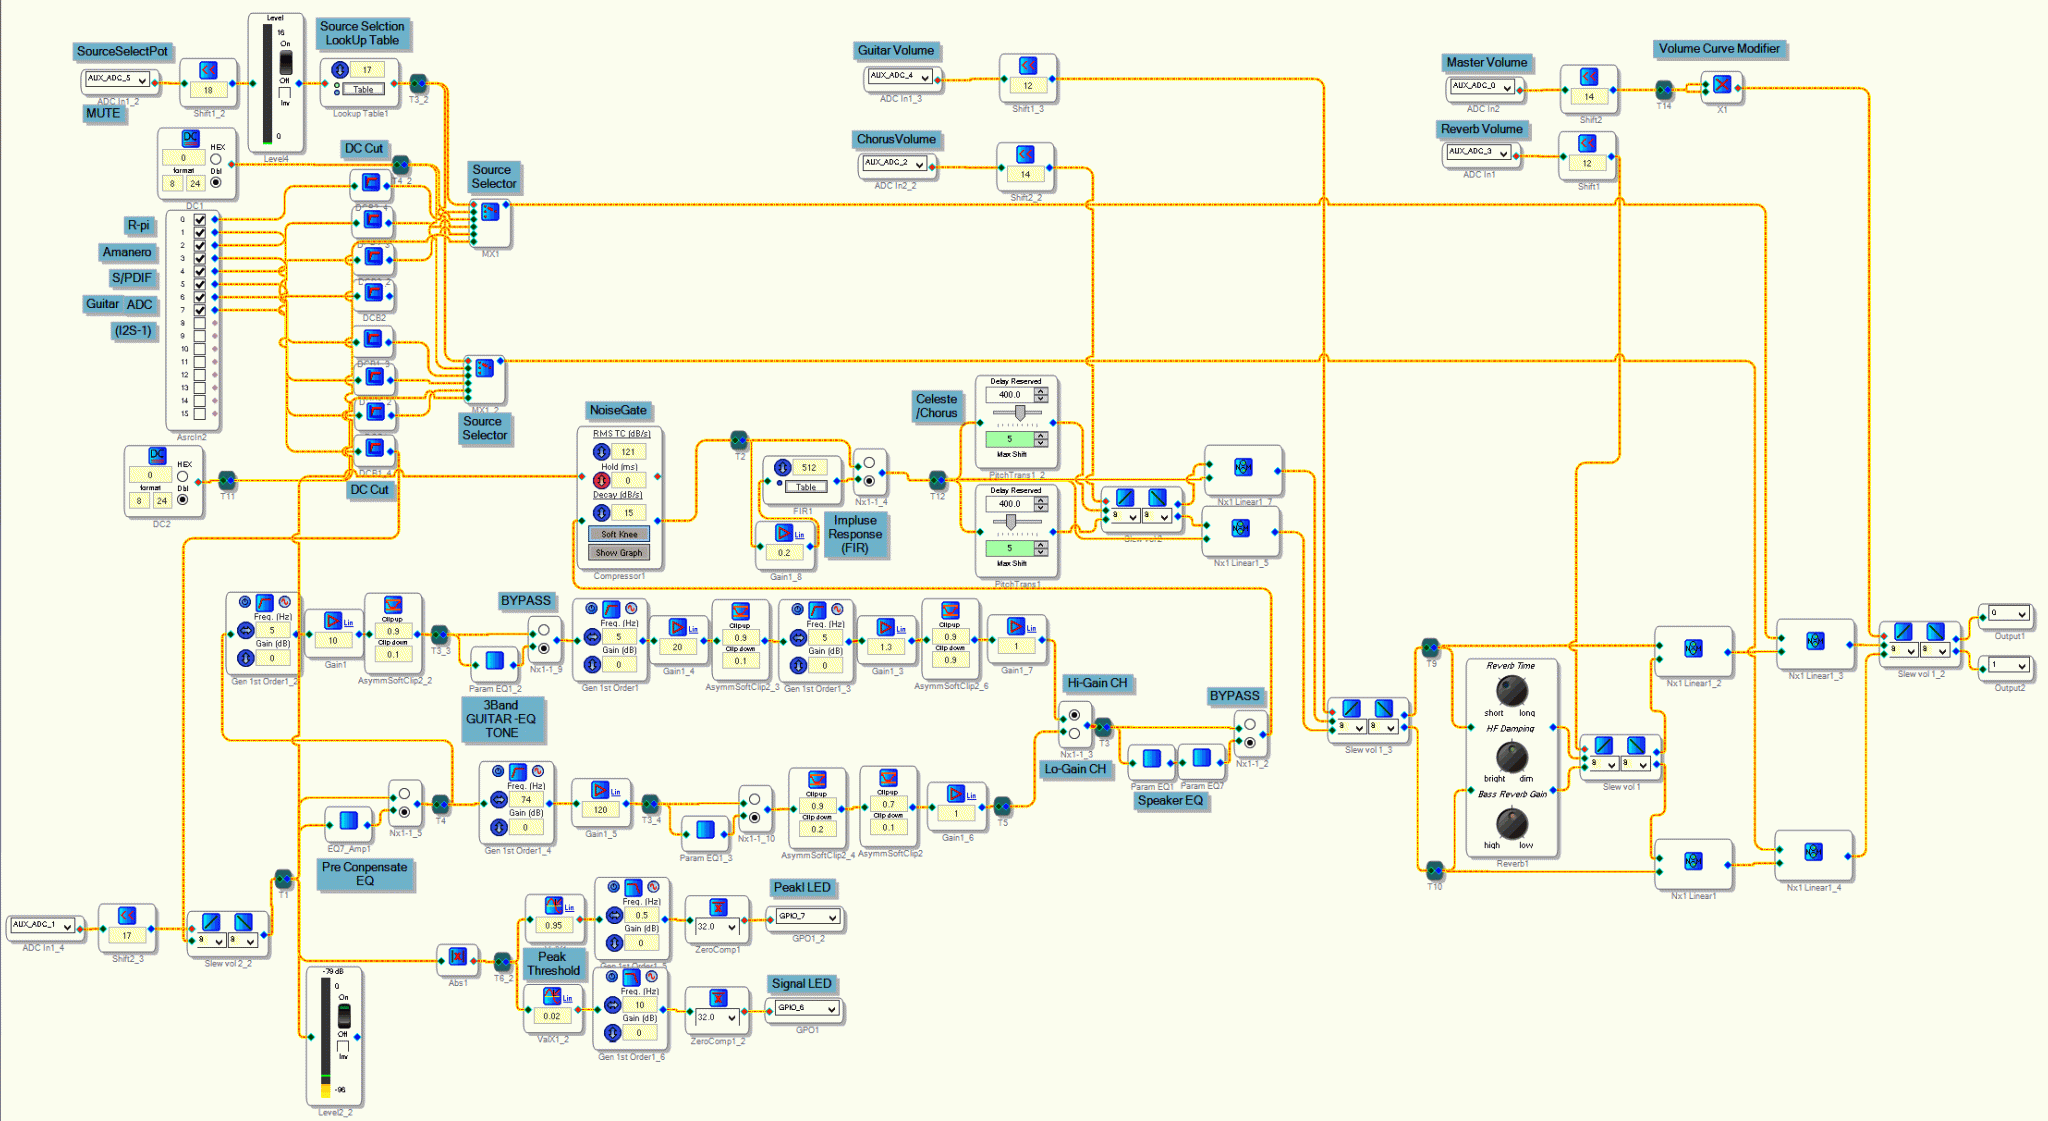Select Dbl radio button in DC2
2048x1121 pixels.
point(183,500)
